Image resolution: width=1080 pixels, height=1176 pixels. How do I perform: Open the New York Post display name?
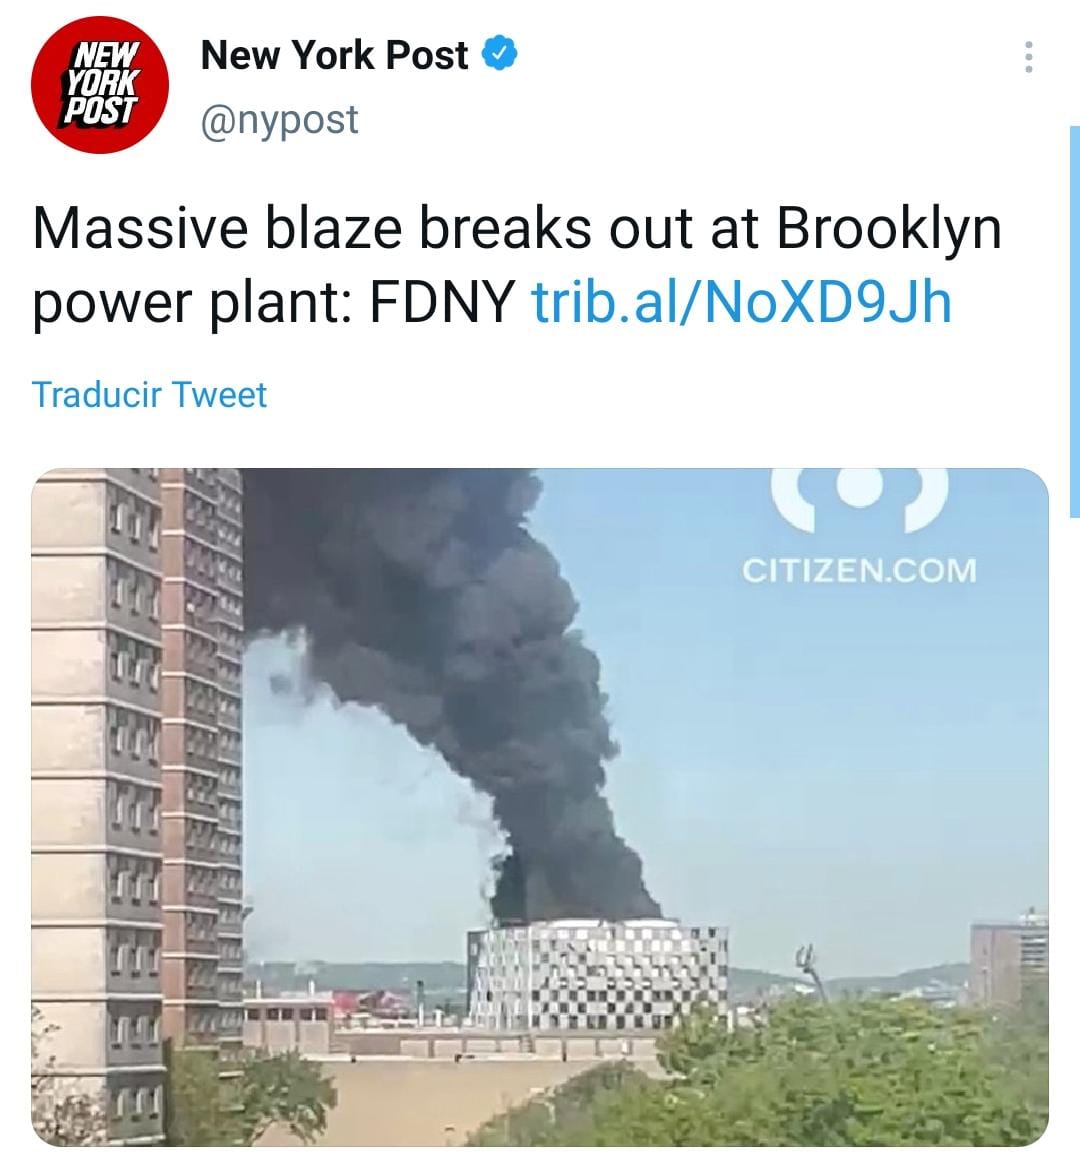[334, 55]
